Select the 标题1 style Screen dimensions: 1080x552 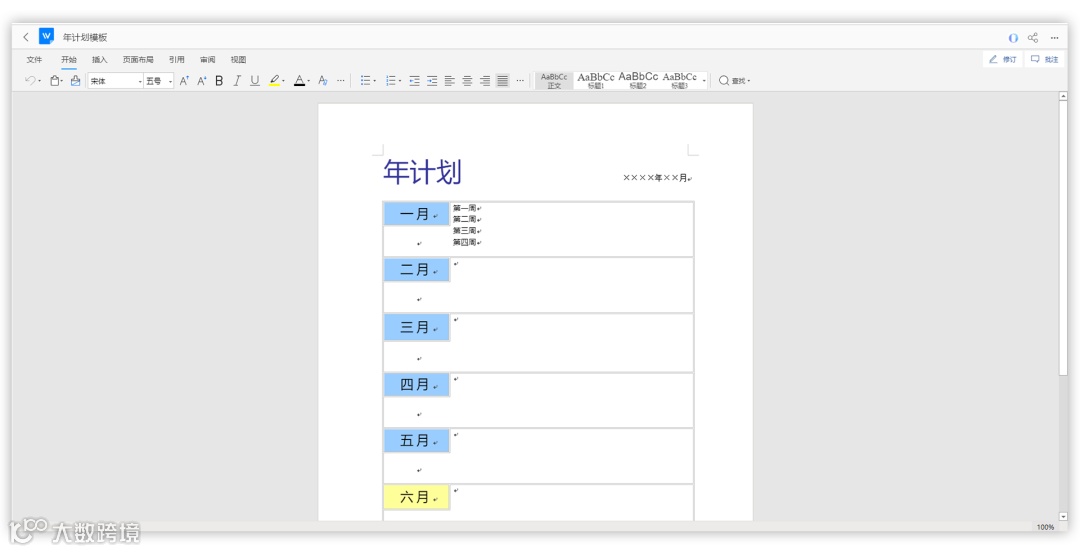pos(596,81)
